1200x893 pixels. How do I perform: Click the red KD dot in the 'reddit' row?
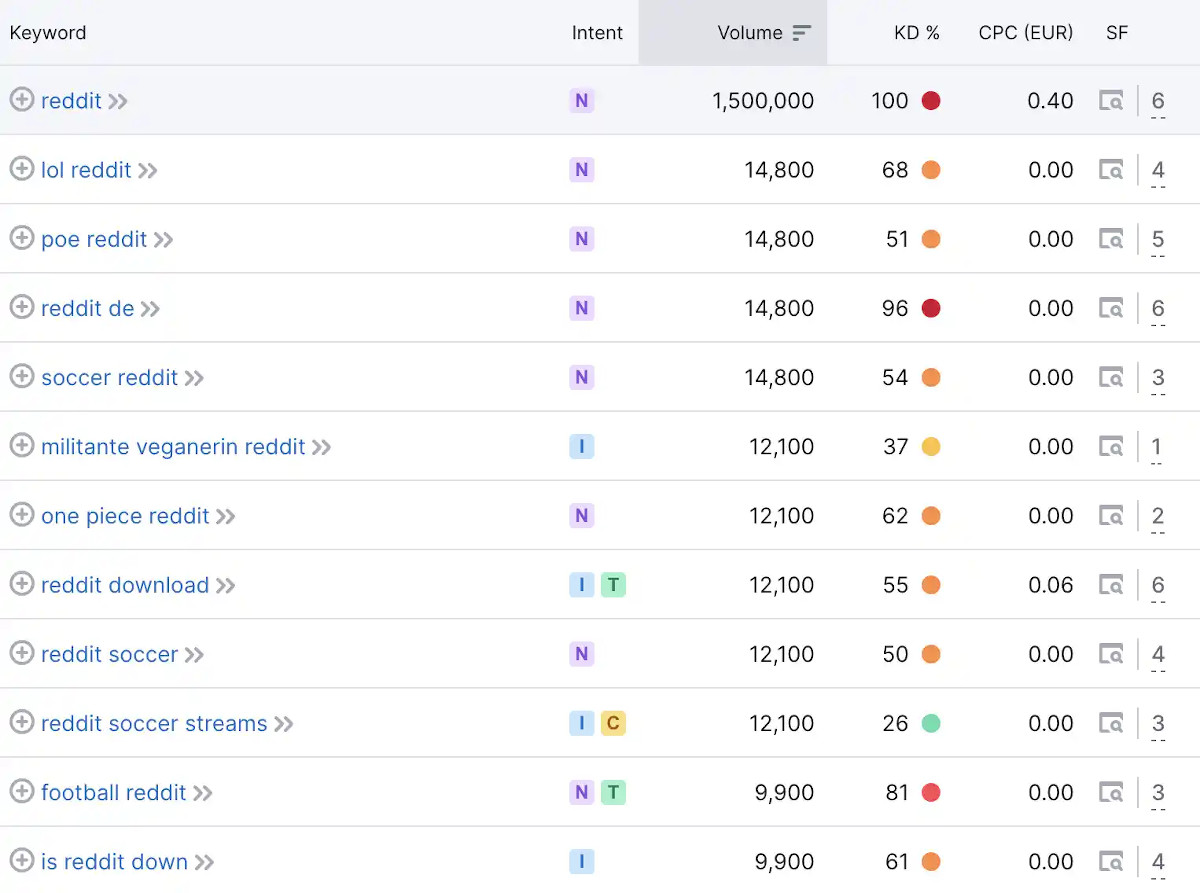tap(931, 100)
